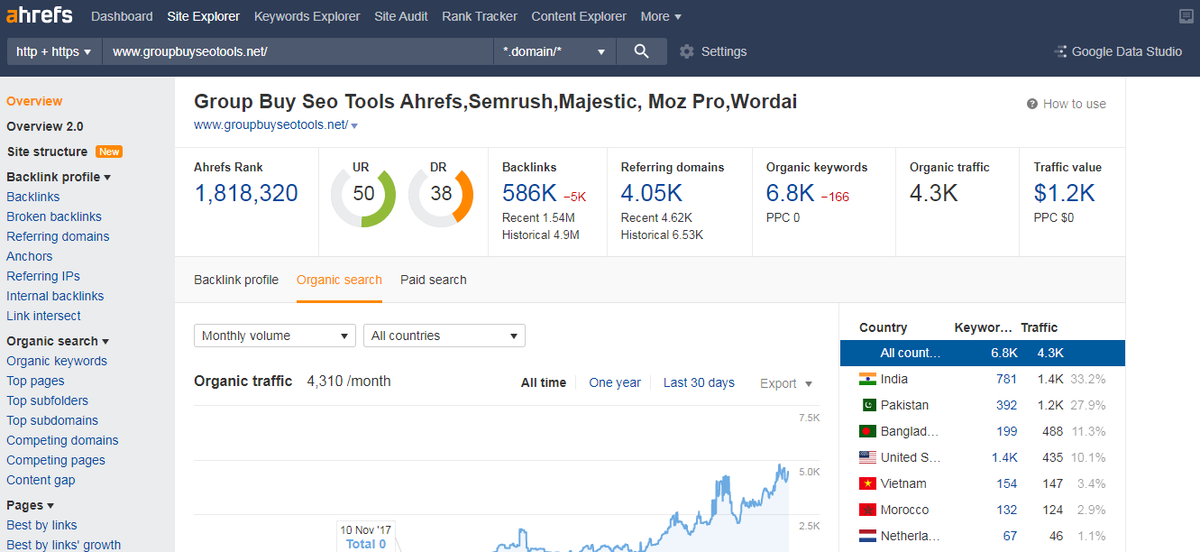Expand the site URL arrow under title

[x=354, y=126]
